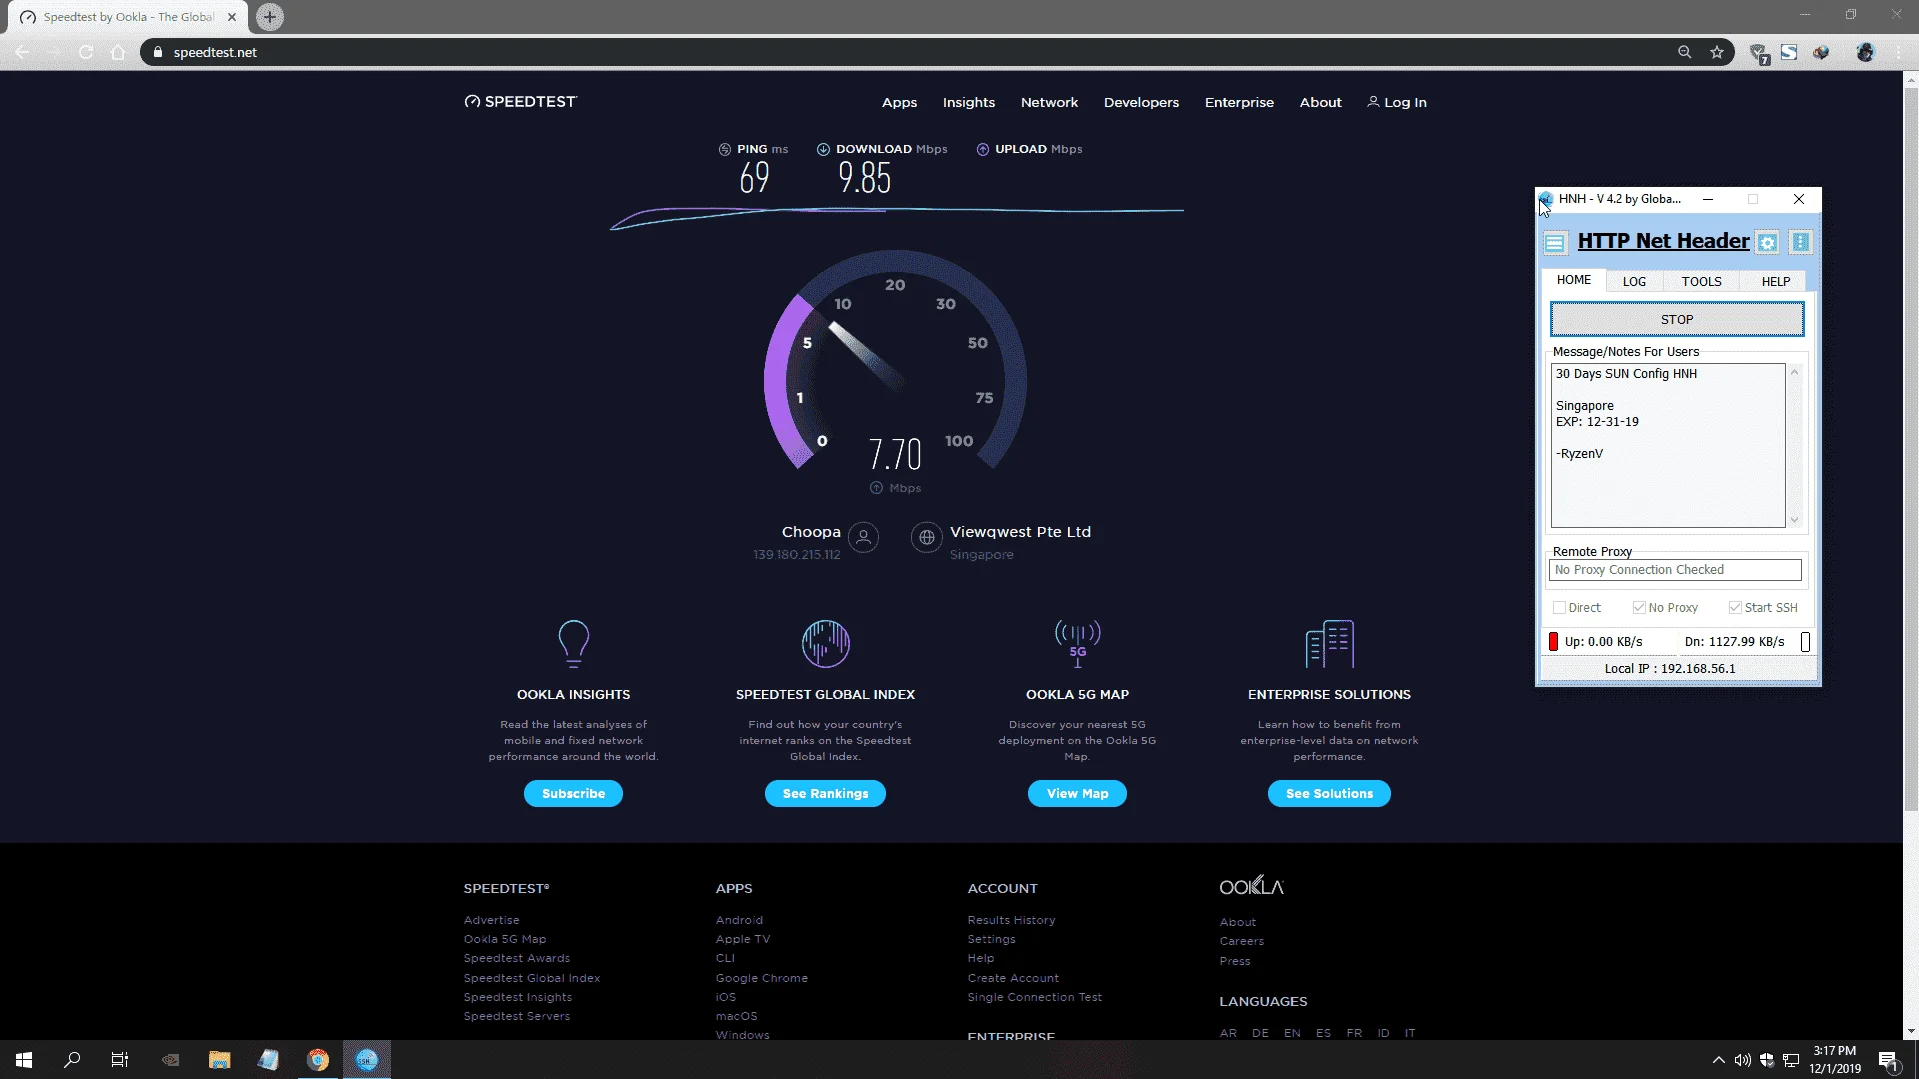Open the Google Chrome footer link under Apps

click(x=761, y=978)
